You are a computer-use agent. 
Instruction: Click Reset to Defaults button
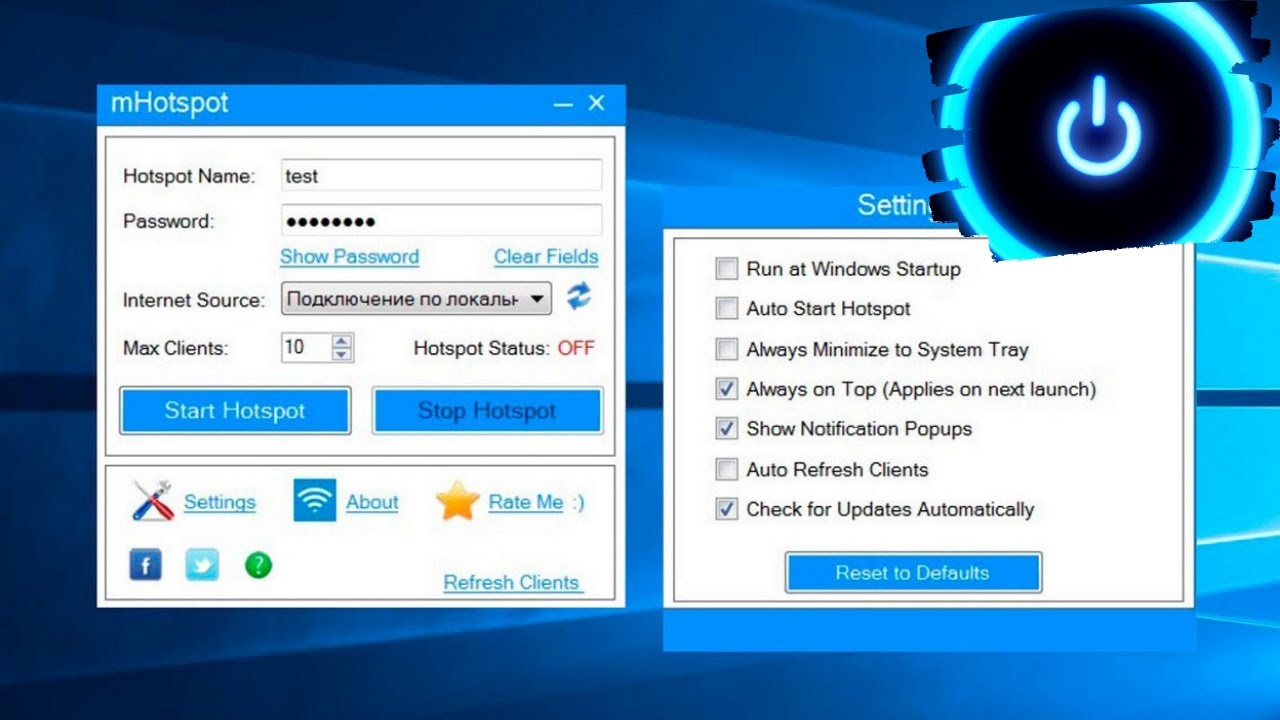click(x=913, y=573)
